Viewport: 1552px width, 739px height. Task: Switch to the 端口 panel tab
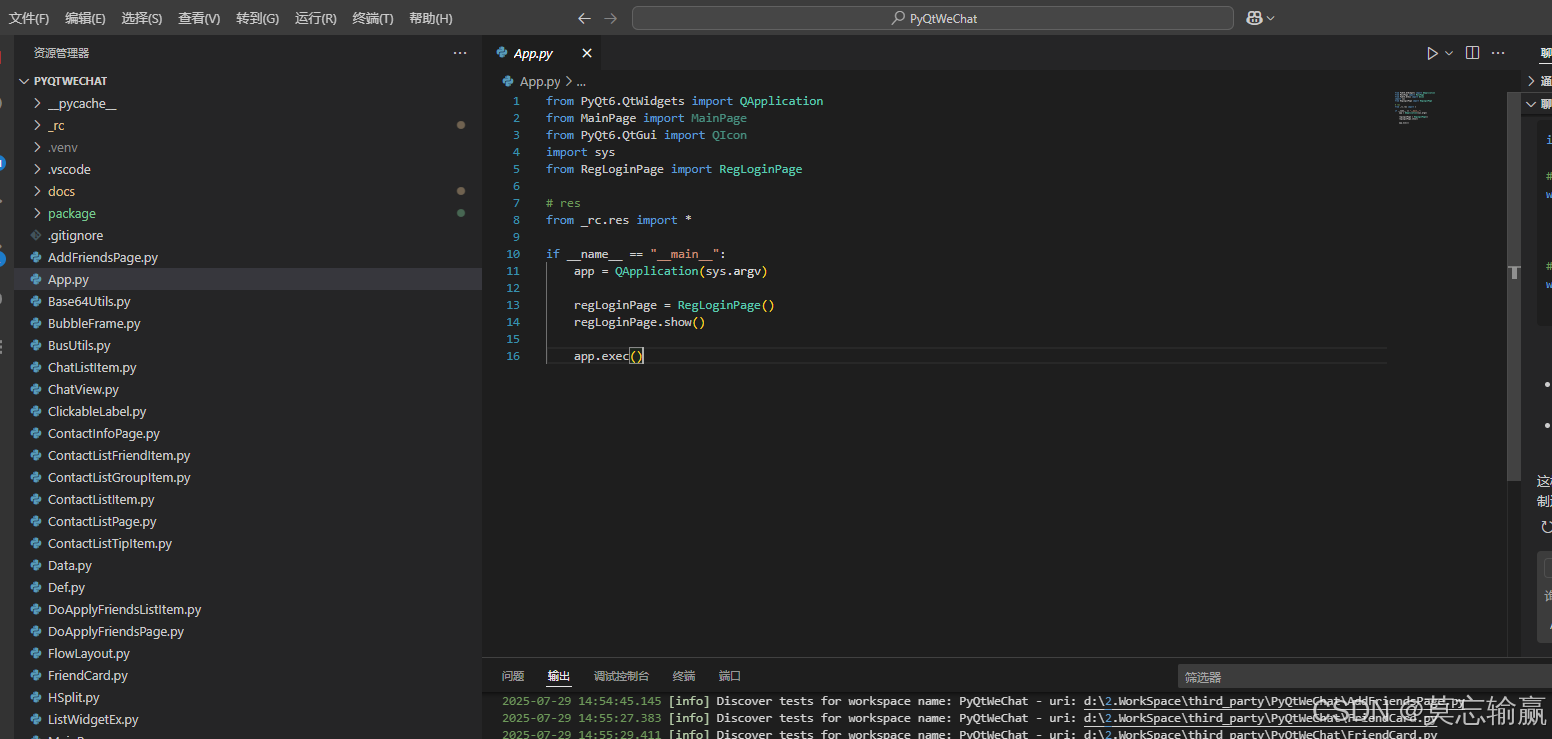point(730,676)
